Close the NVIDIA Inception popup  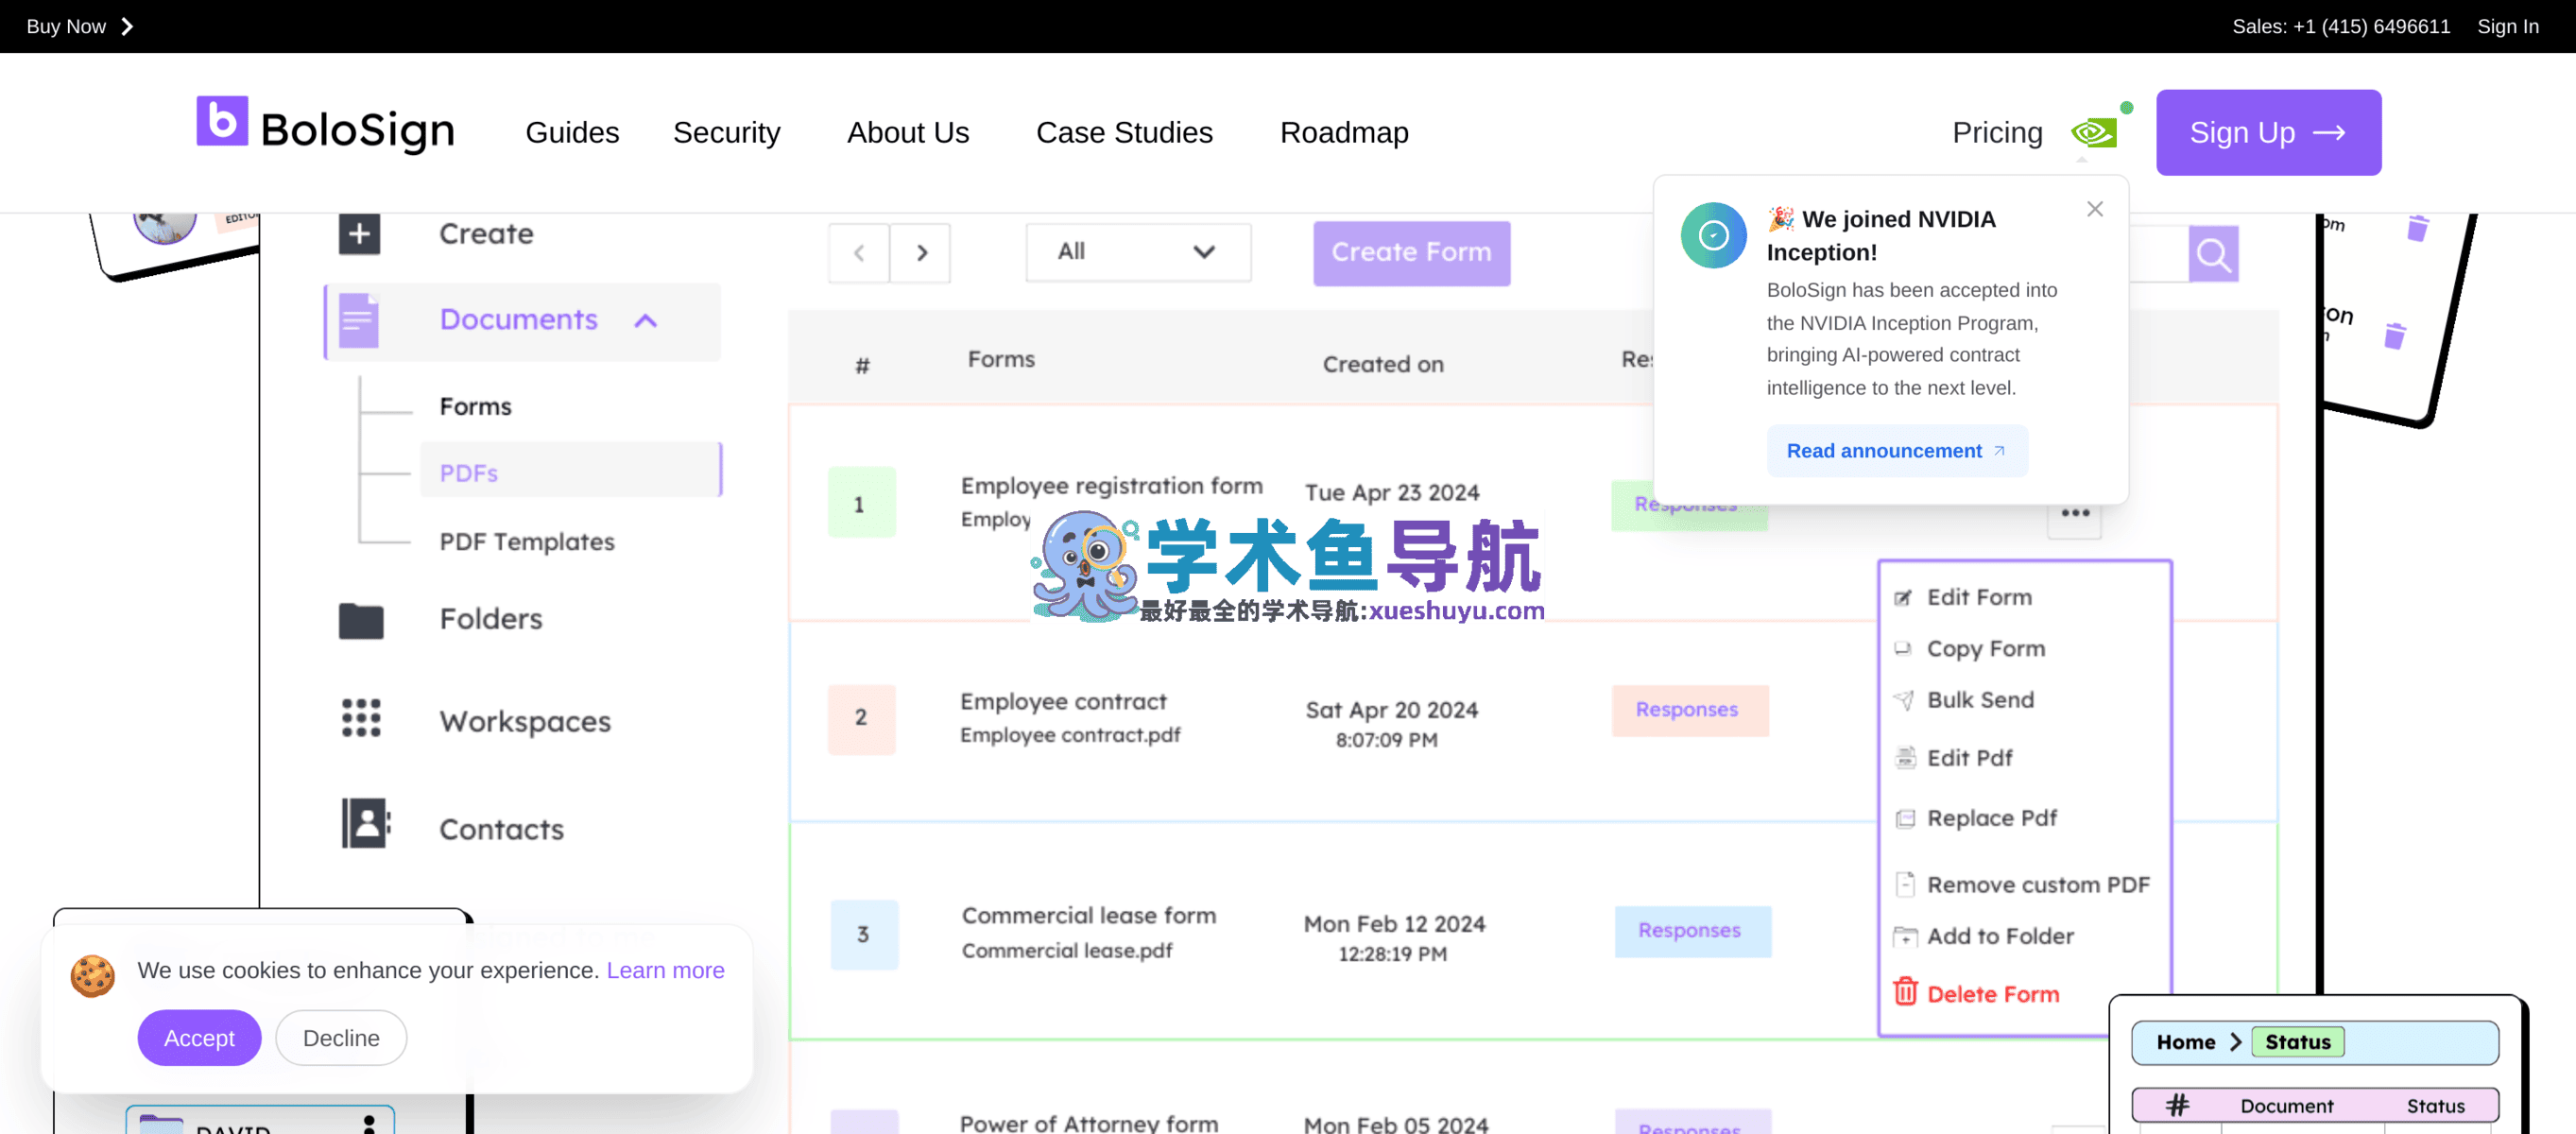(x=2095, y=209)
